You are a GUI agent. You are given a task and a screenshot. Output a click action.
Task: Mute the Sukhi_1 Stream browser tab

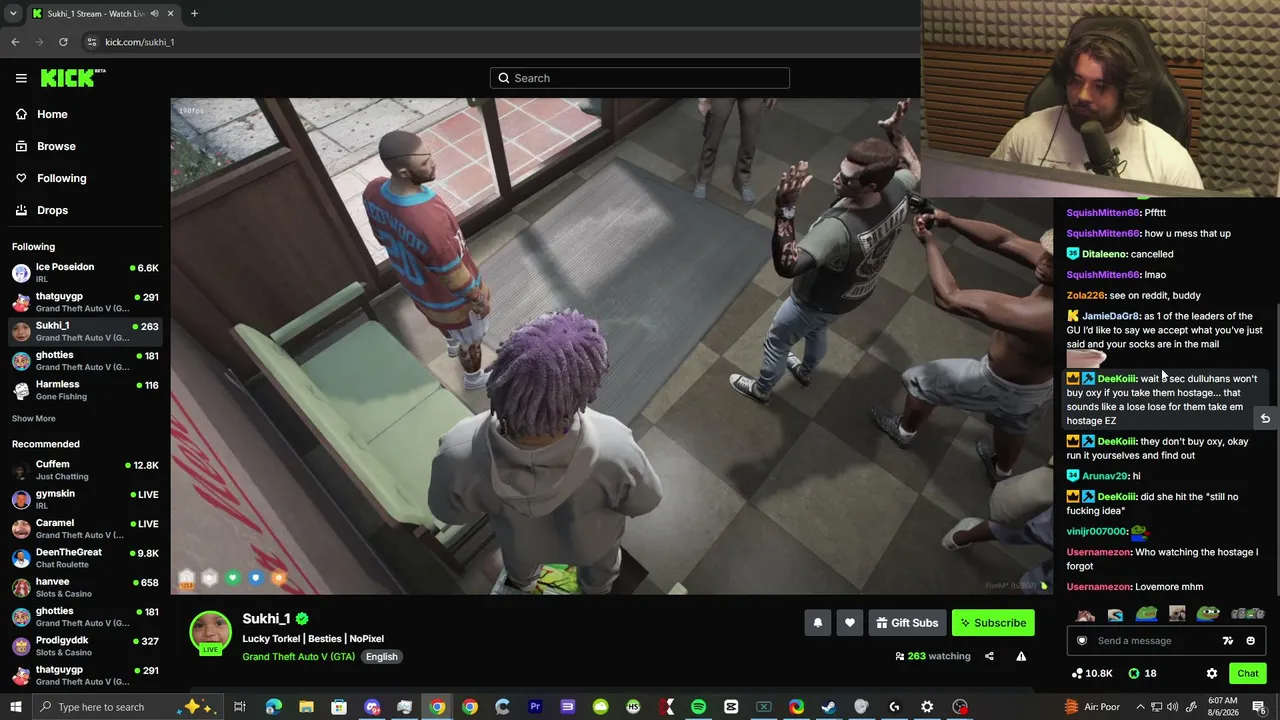[x=154, y=14]
